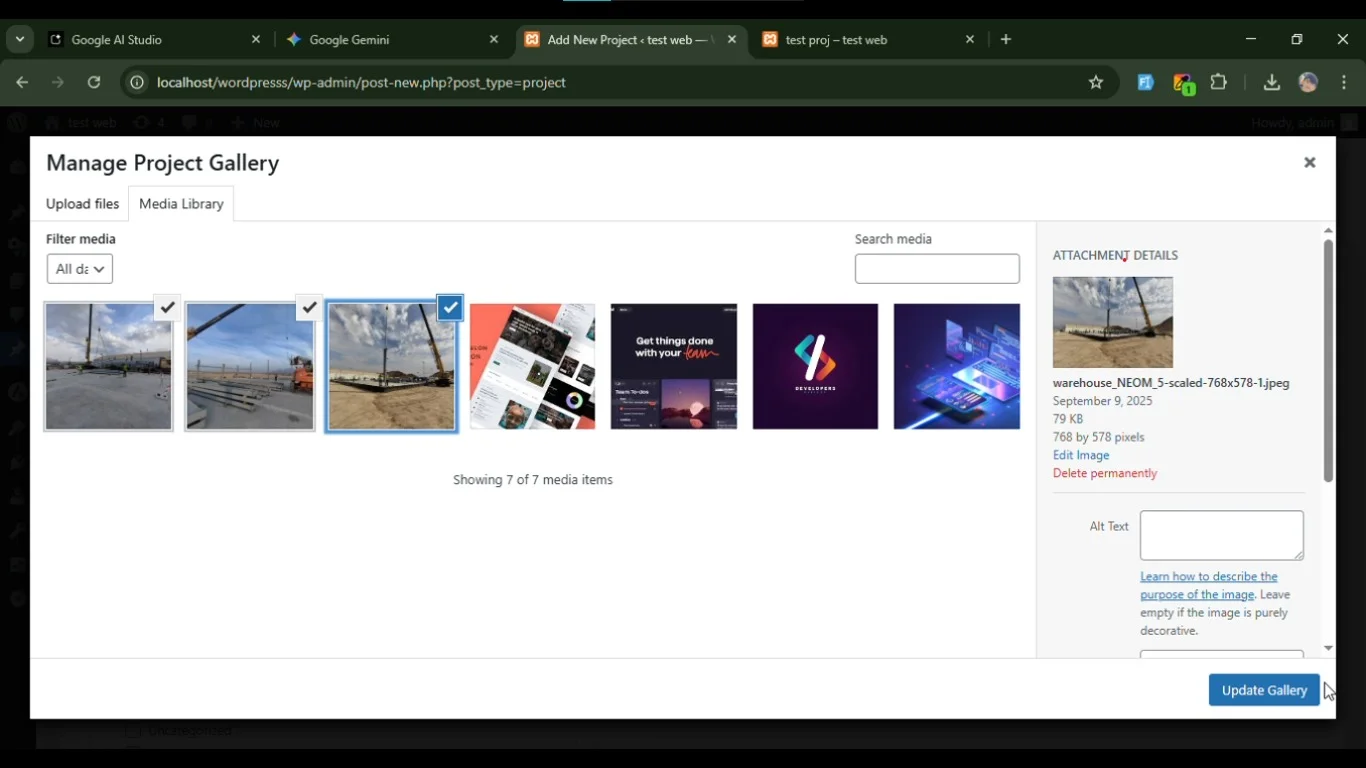Click the attachment details preview image
Image resolution: width=1366 pixels, height=768 pixels.
point(1113,322)
